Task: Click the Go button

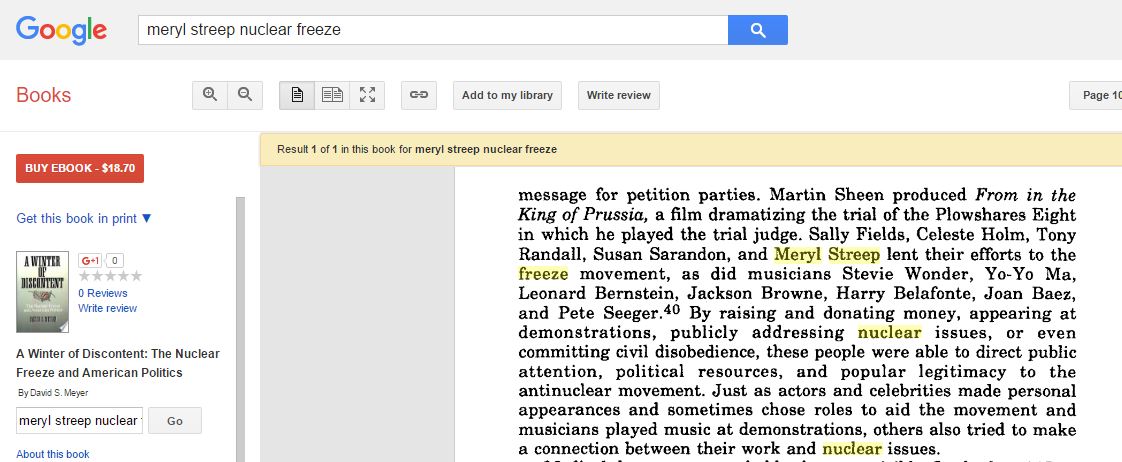Action: 175,421
